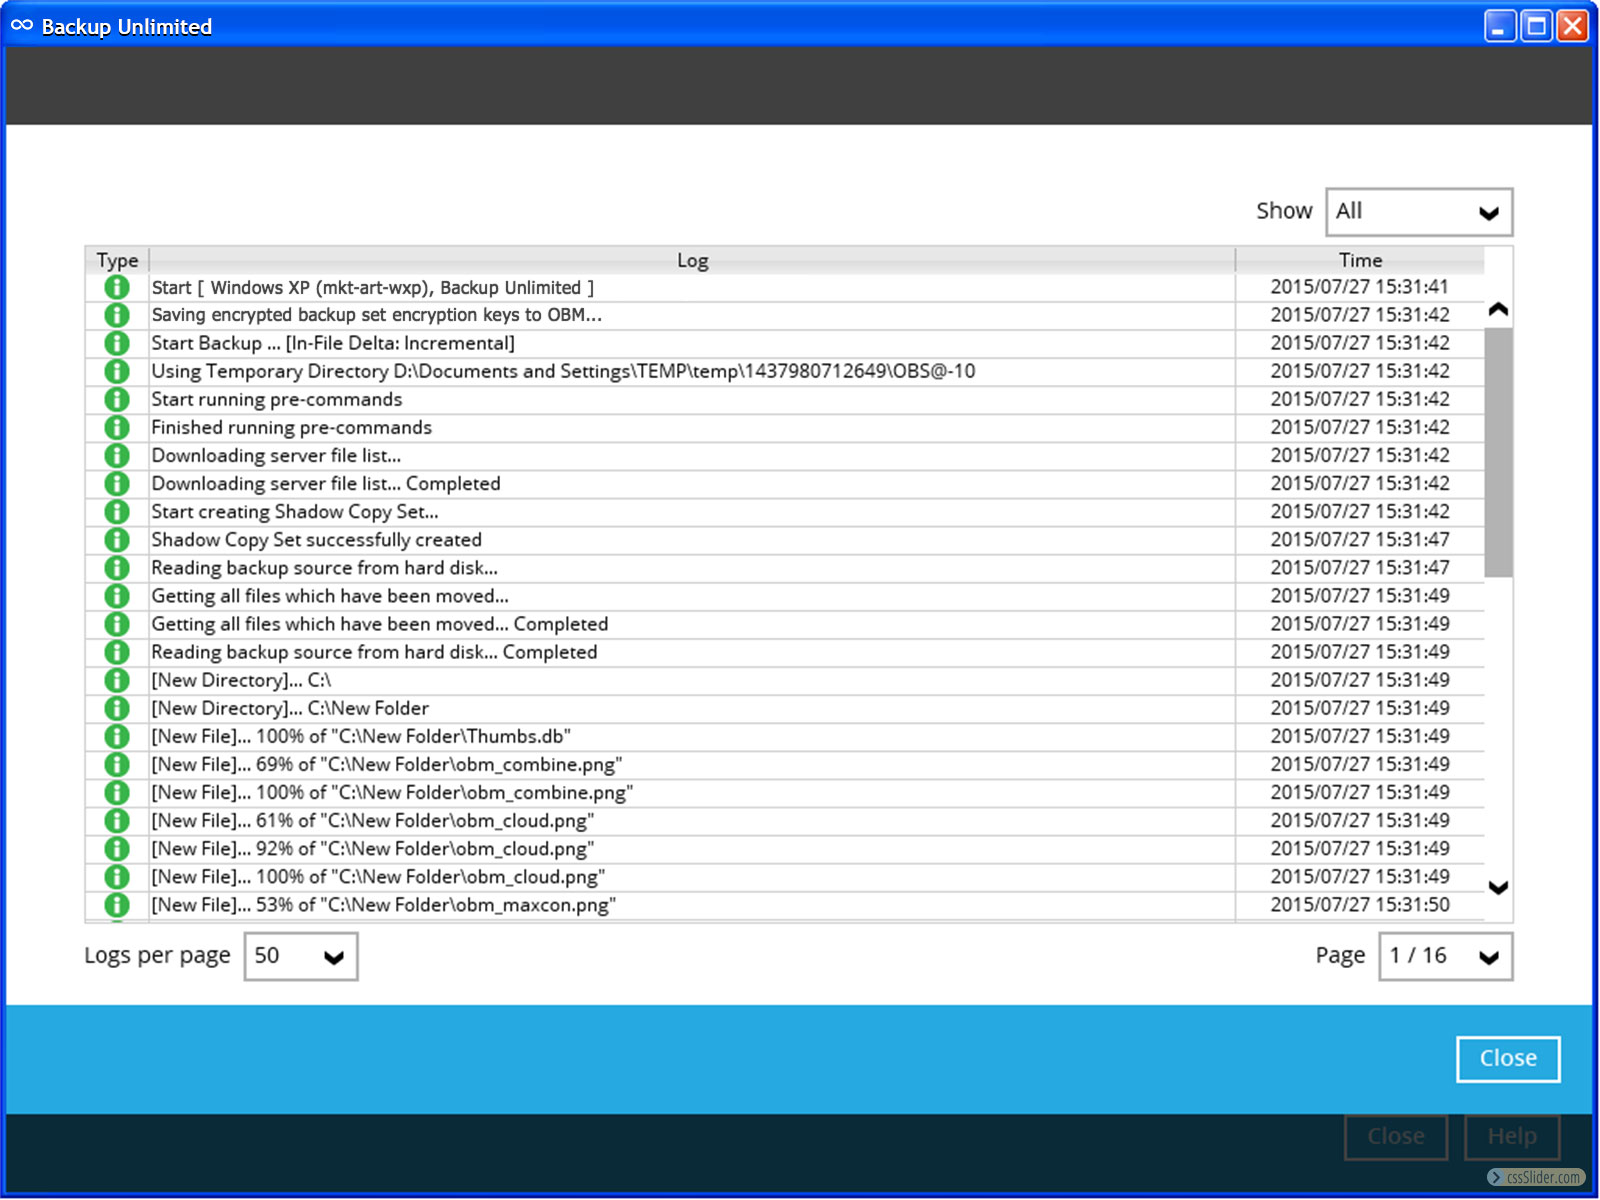Click the dimmed Help button at bottom
Image resolution: width=1600 pixels, height=1200 pixels.
tap(1511, 1137)
